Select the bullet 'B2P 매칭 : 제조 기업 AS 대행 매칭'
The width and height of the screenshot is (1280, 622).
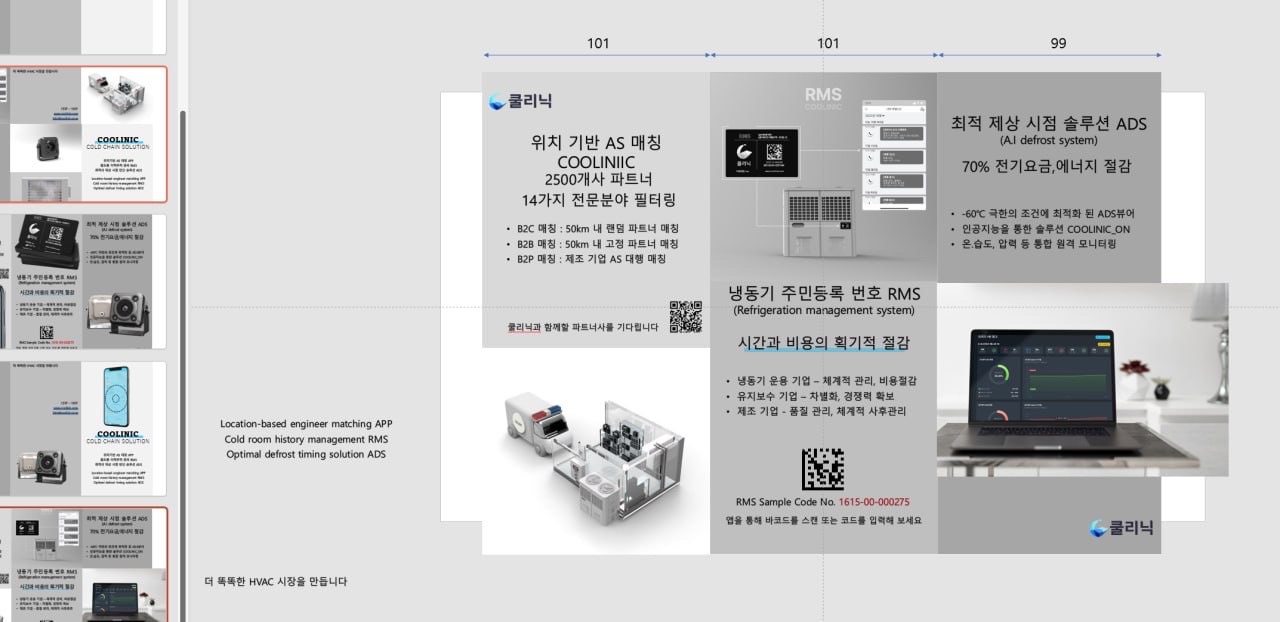pos(586,259)
